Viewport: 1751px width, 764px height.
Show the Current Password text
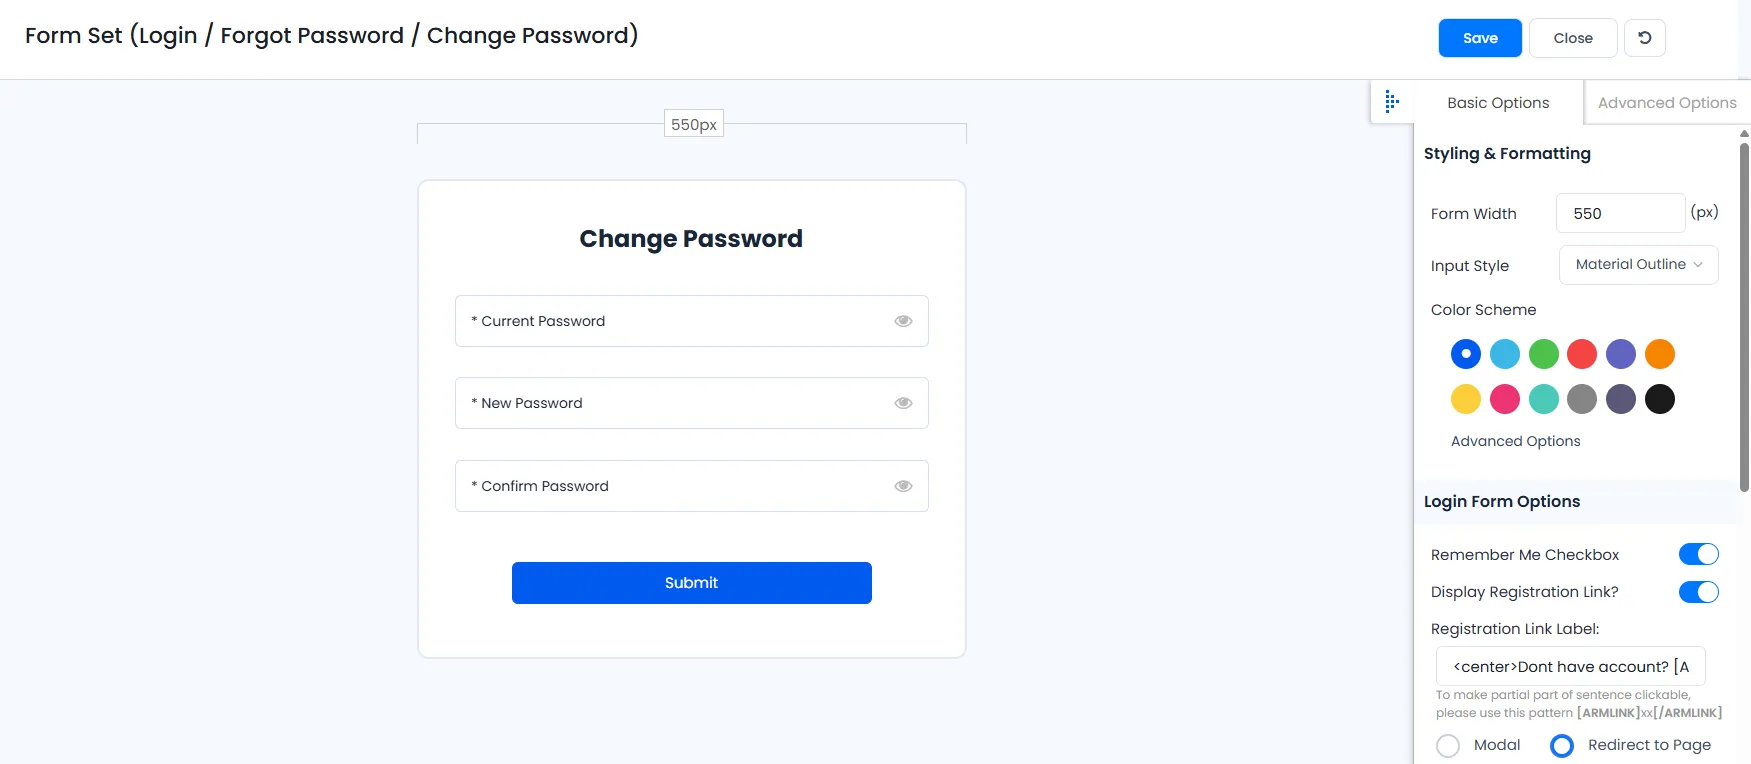pos(903,320)
